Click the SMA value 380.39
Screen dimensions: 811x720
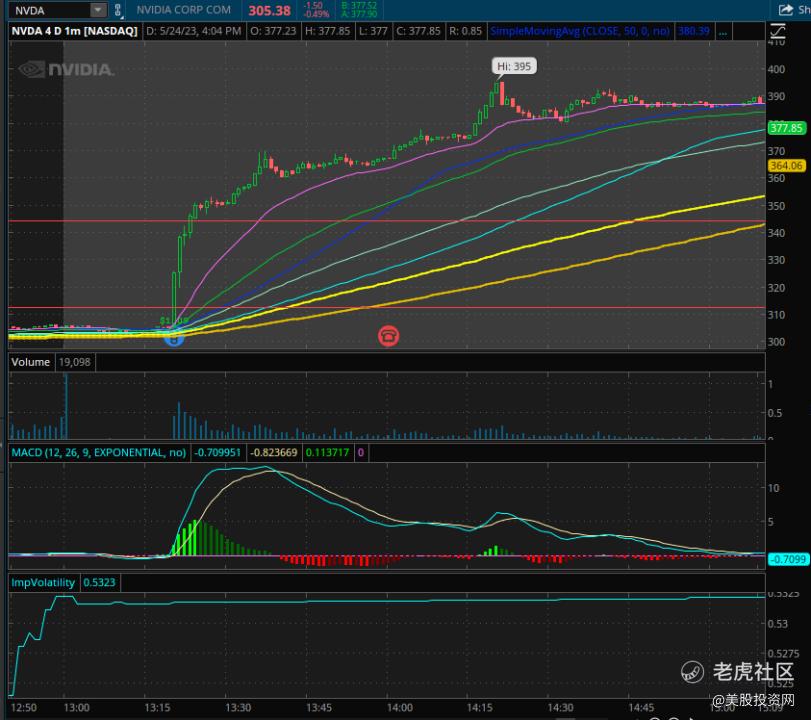pos(694,32)
